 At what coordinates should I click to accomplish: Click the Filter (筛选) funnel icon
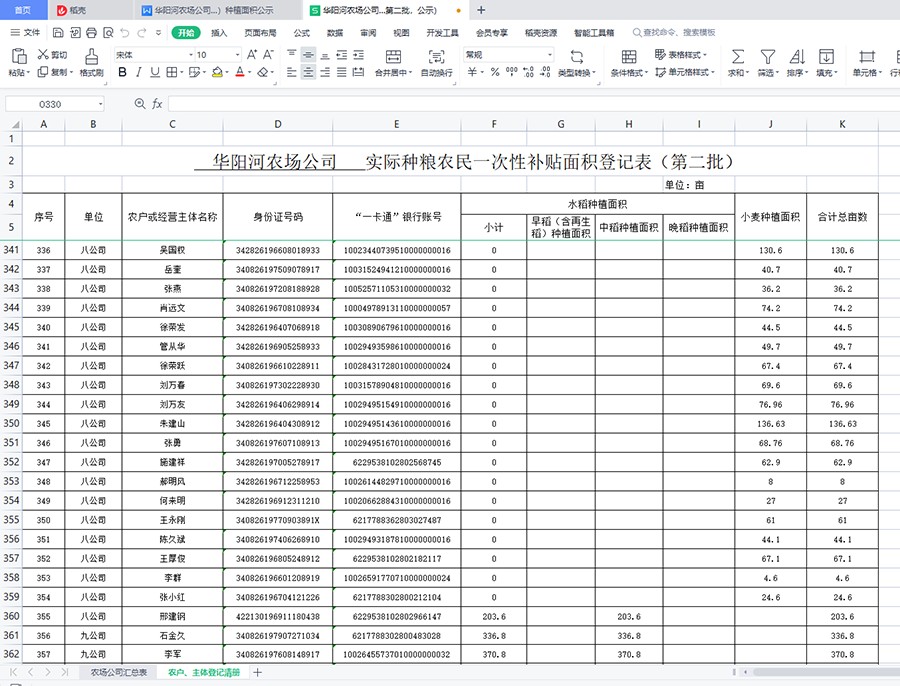pos(767,56)
